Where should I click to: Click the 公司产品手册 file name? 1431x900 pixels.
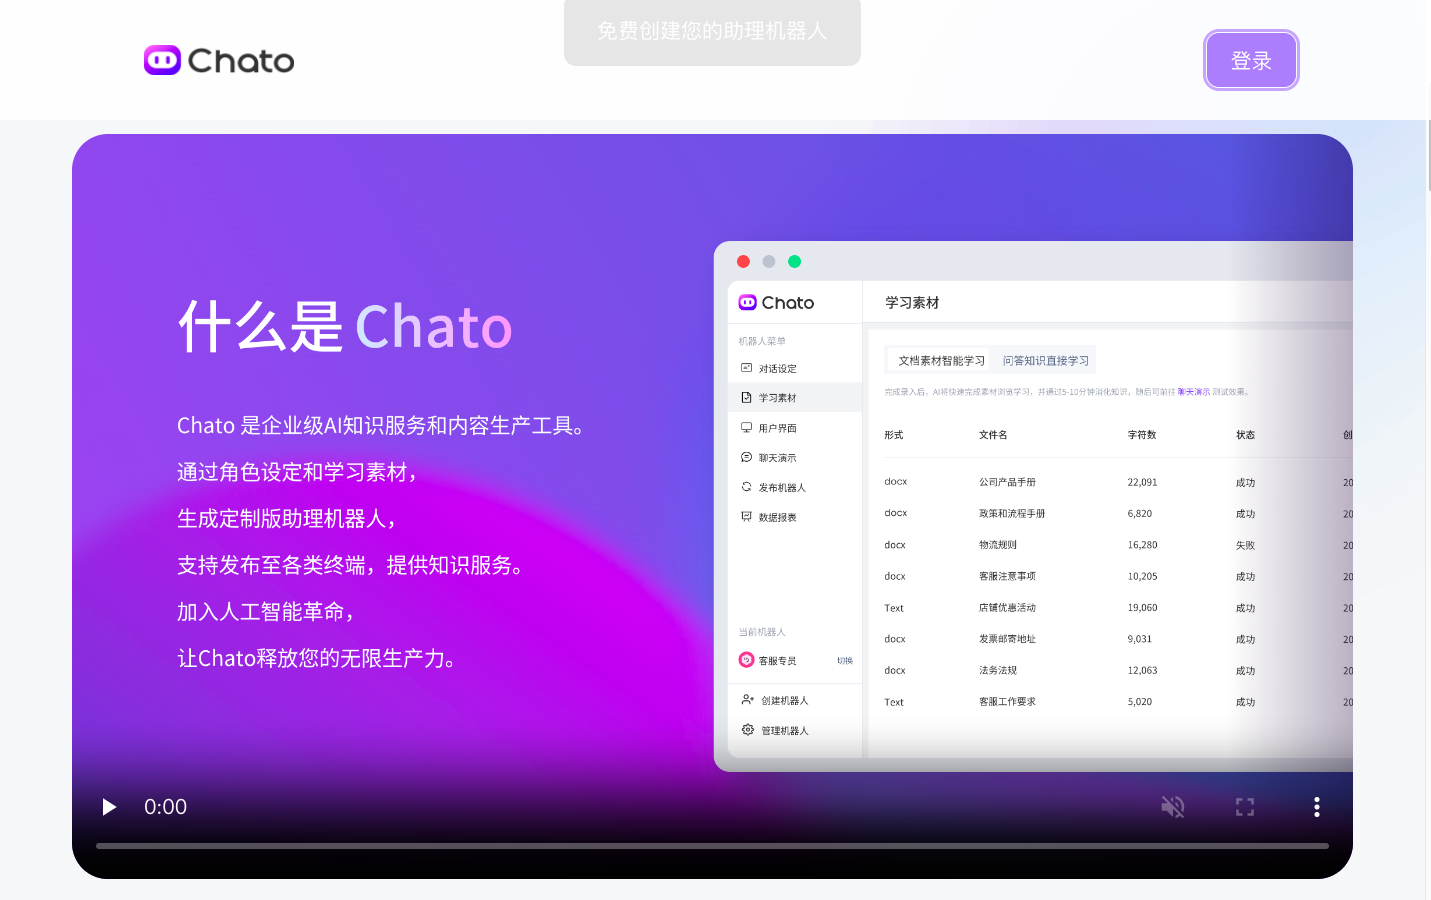[x=1007, y=482]
